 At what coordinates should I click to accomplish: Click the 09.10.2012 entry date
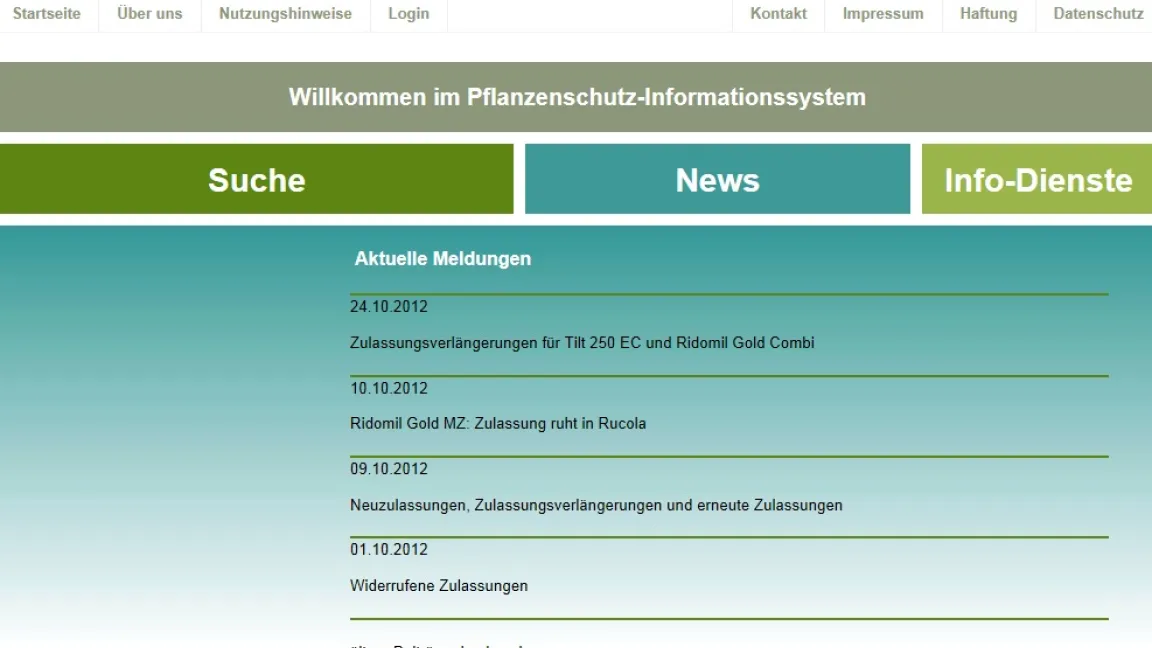point(387,468)
